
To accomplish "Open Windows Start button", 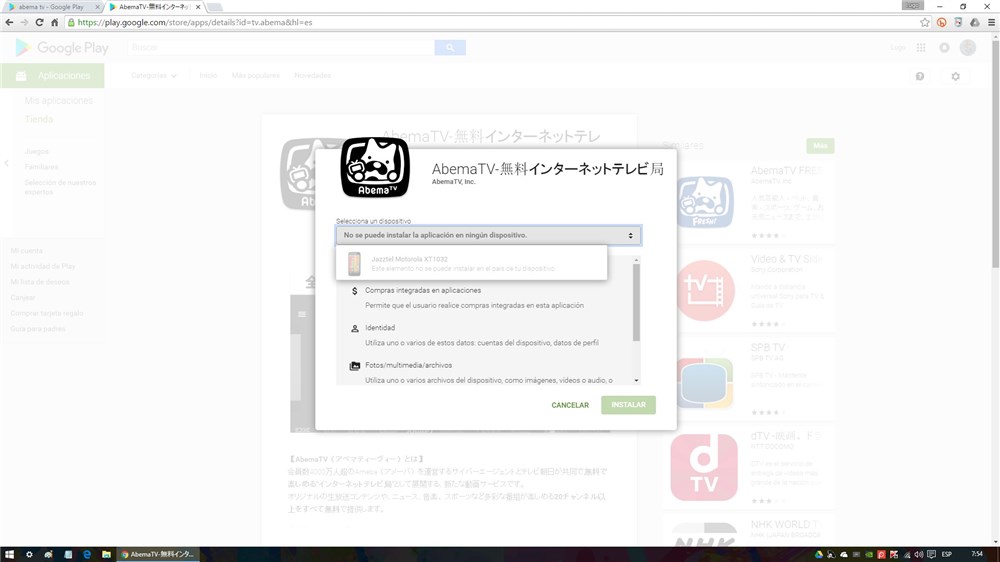I will coord(10,554).
